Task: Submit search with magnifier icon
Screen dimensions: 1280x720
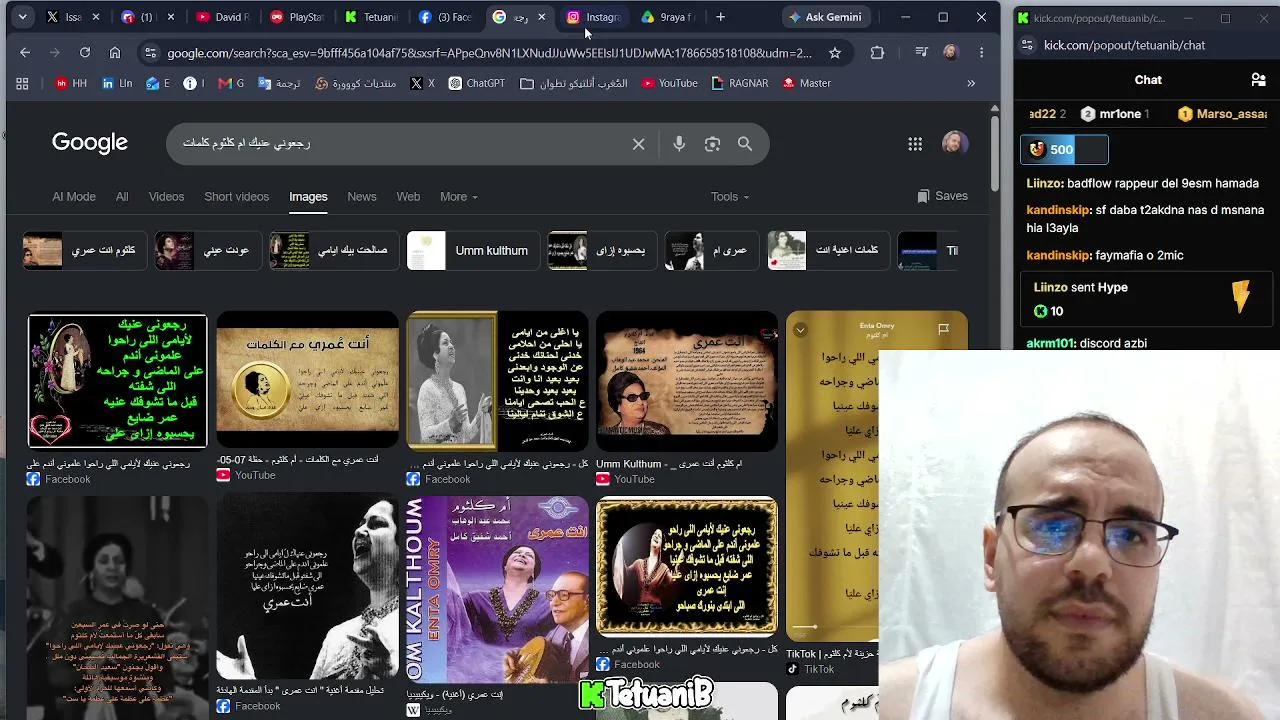Action: [x=745, y=144]
